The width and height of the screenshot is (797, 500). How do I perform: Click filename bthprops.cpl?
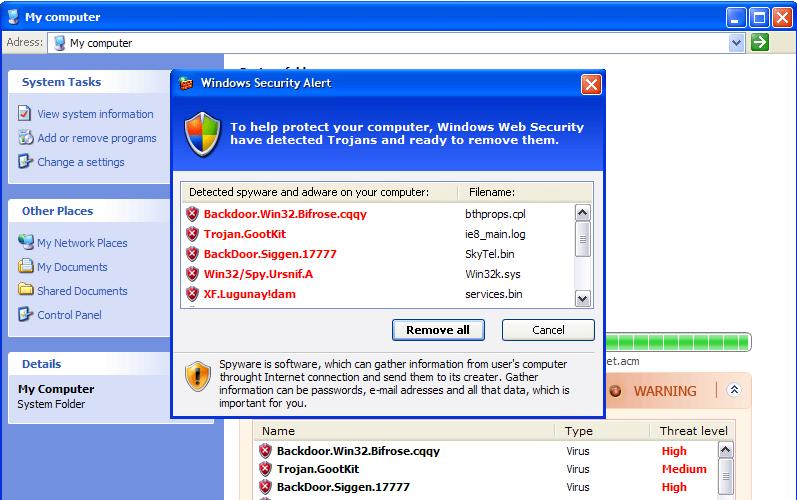[495, 214]
